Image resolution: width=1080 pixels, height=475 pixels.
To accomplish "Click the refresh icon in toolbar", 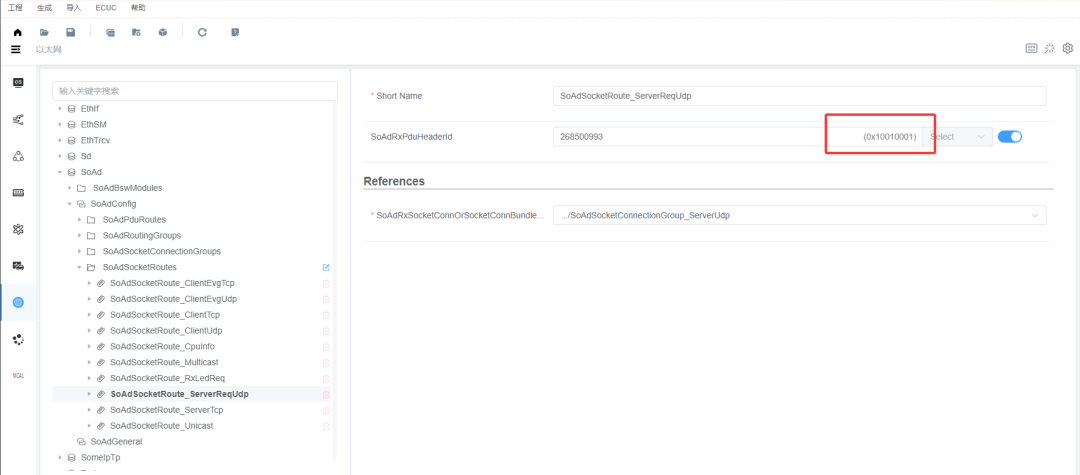I will 202,32.
